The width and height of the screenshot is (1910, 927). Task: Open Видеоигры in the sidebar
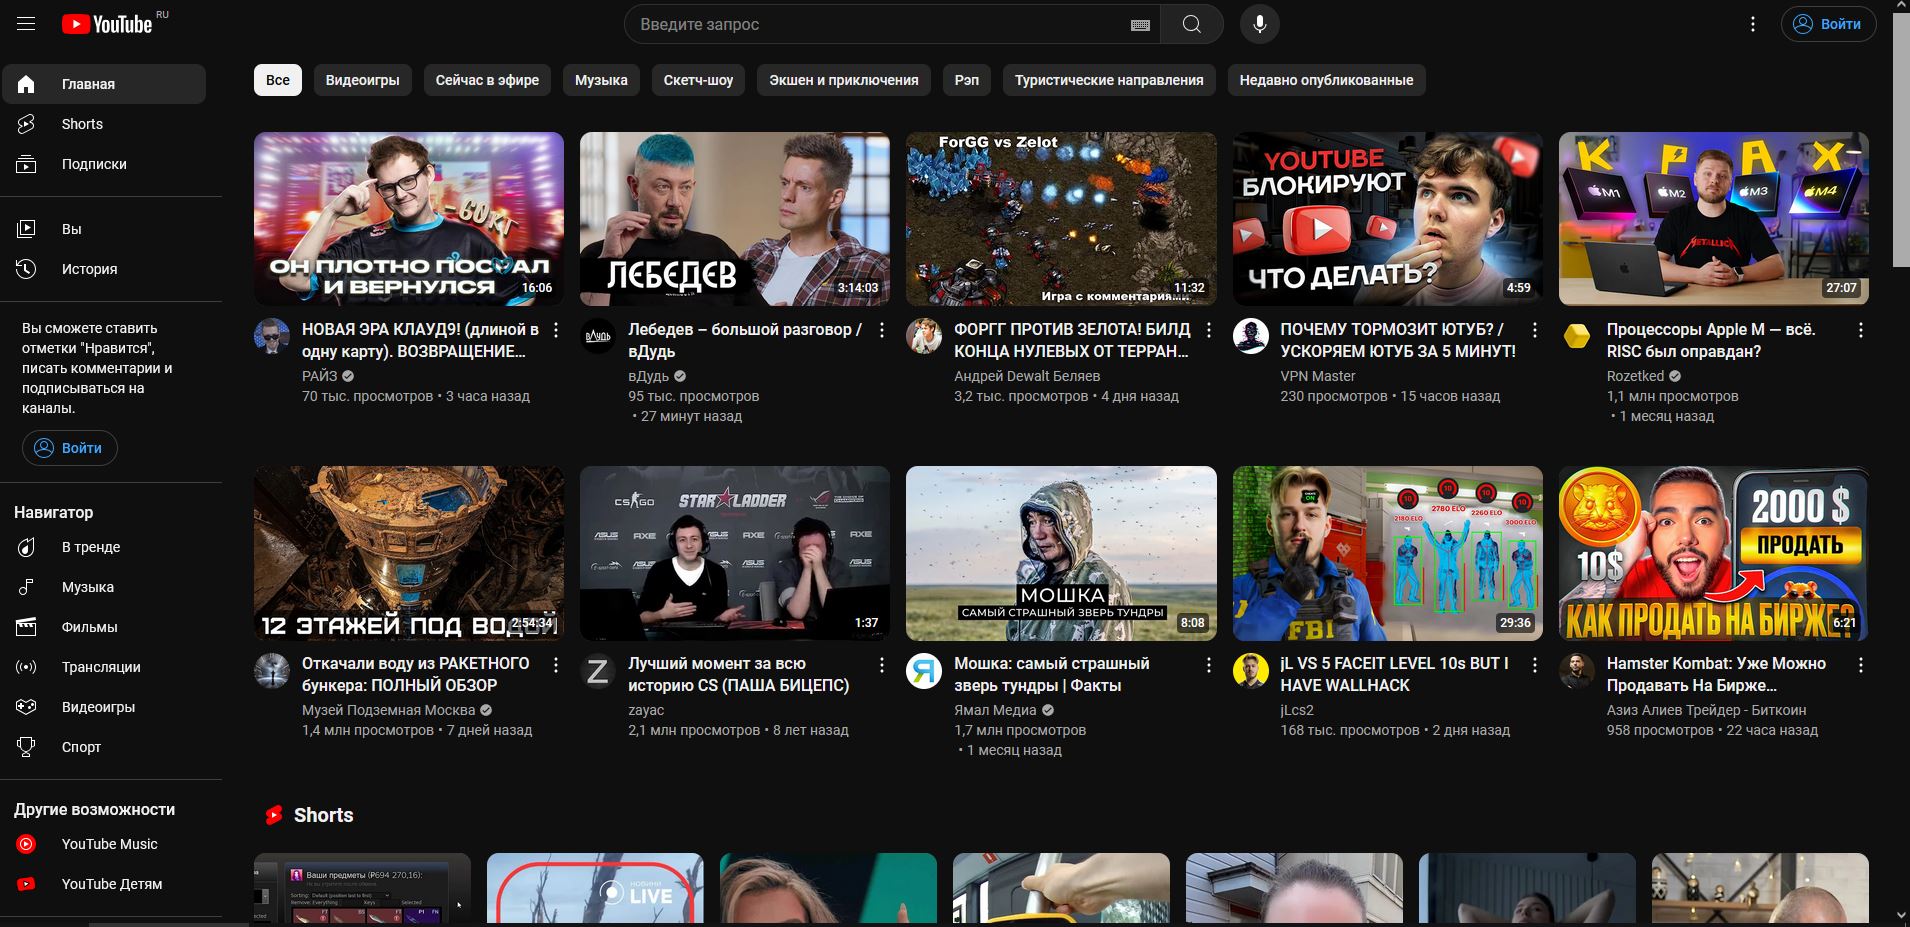[104, 707]
